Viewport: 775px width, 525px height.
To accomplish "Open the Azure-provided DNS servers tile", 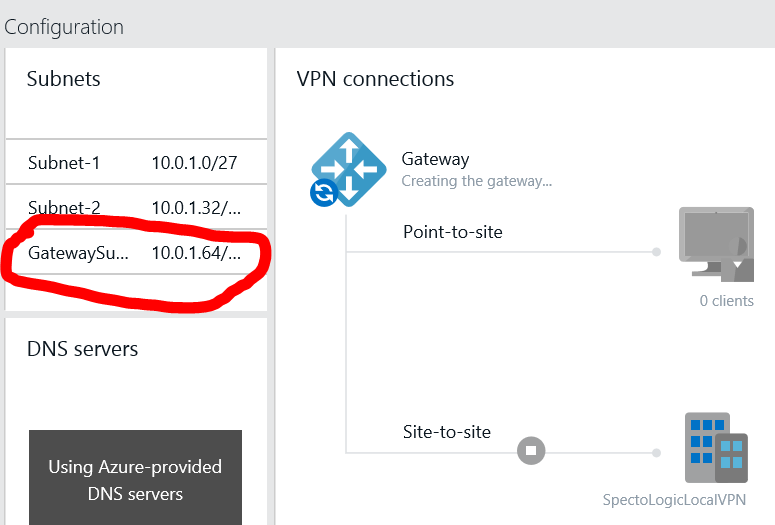I will pos(135,480).
